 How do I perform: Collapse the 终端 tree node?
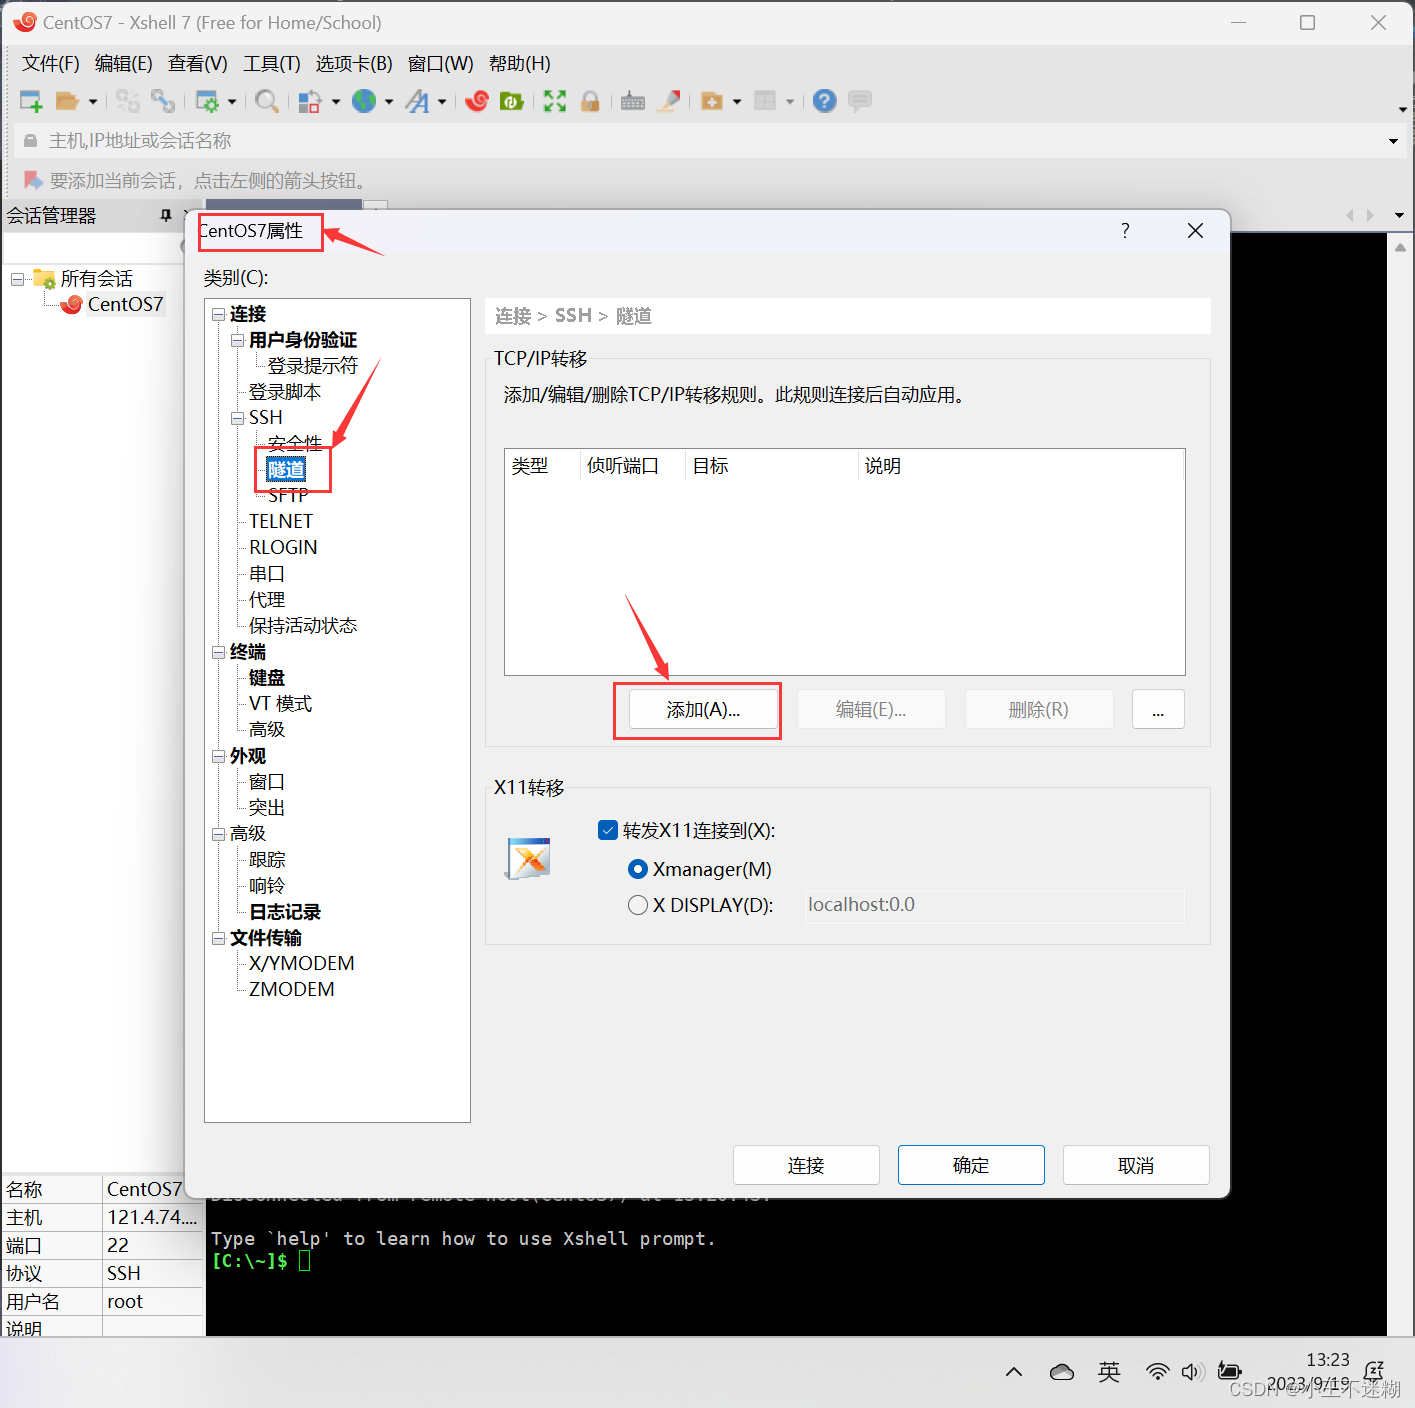click(x=218, y=652)
